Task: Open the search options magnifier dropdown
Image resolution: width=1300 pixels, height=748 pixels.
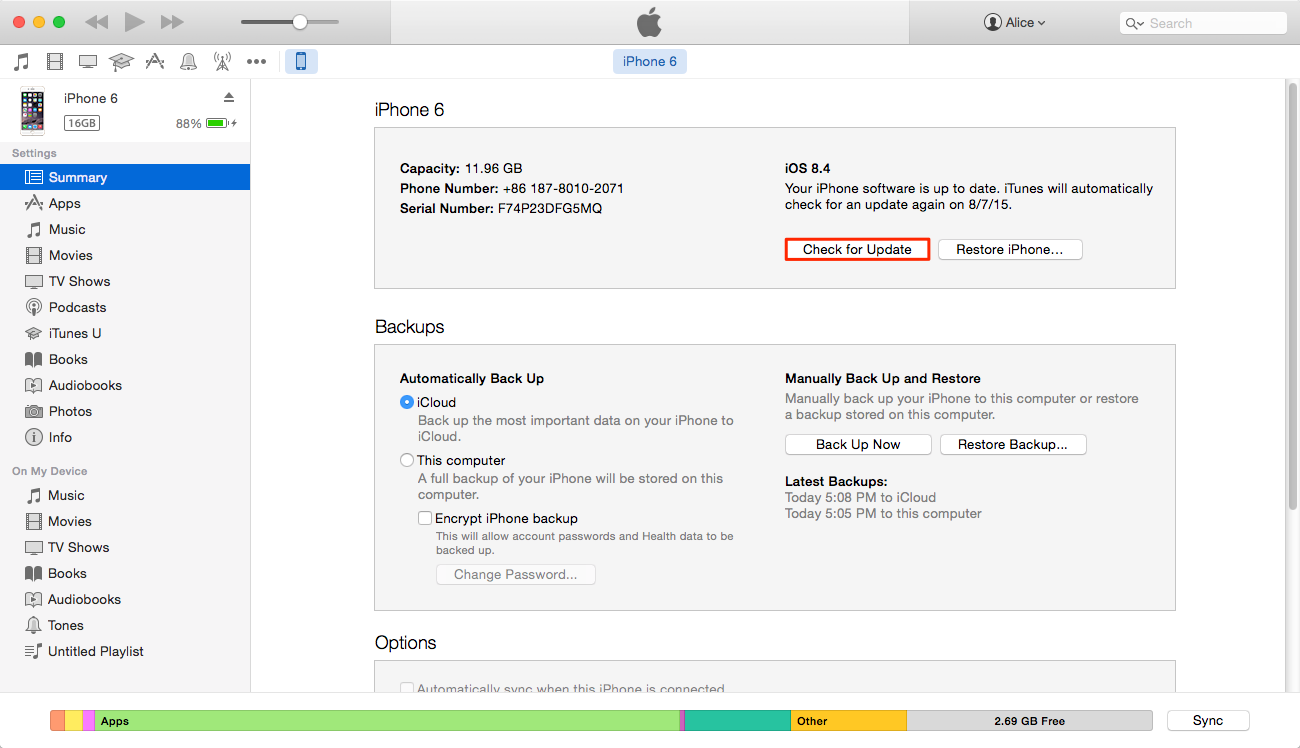Action: click(x=1135, y=24)
